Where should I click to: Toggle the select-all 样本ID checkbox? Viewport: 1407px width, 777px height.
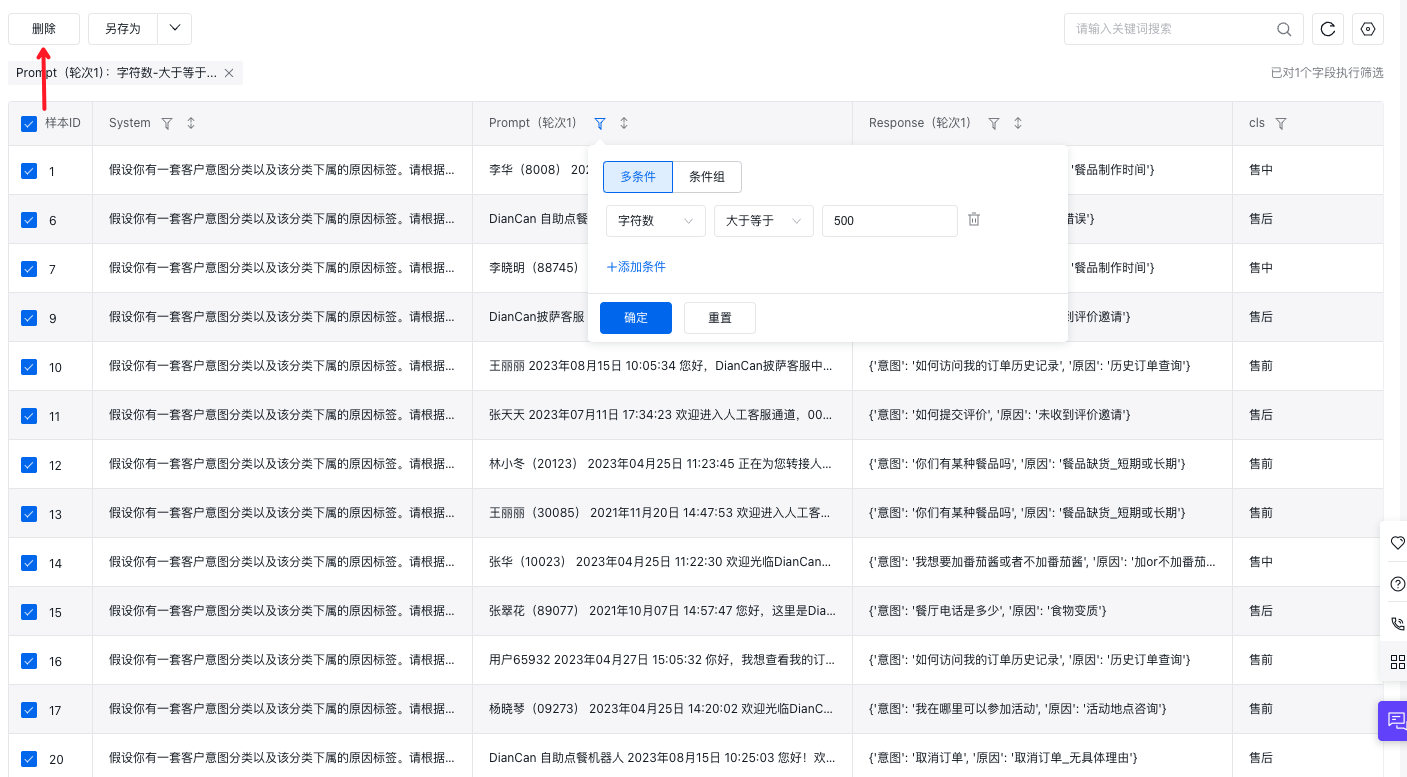click(x=29, y=123)
